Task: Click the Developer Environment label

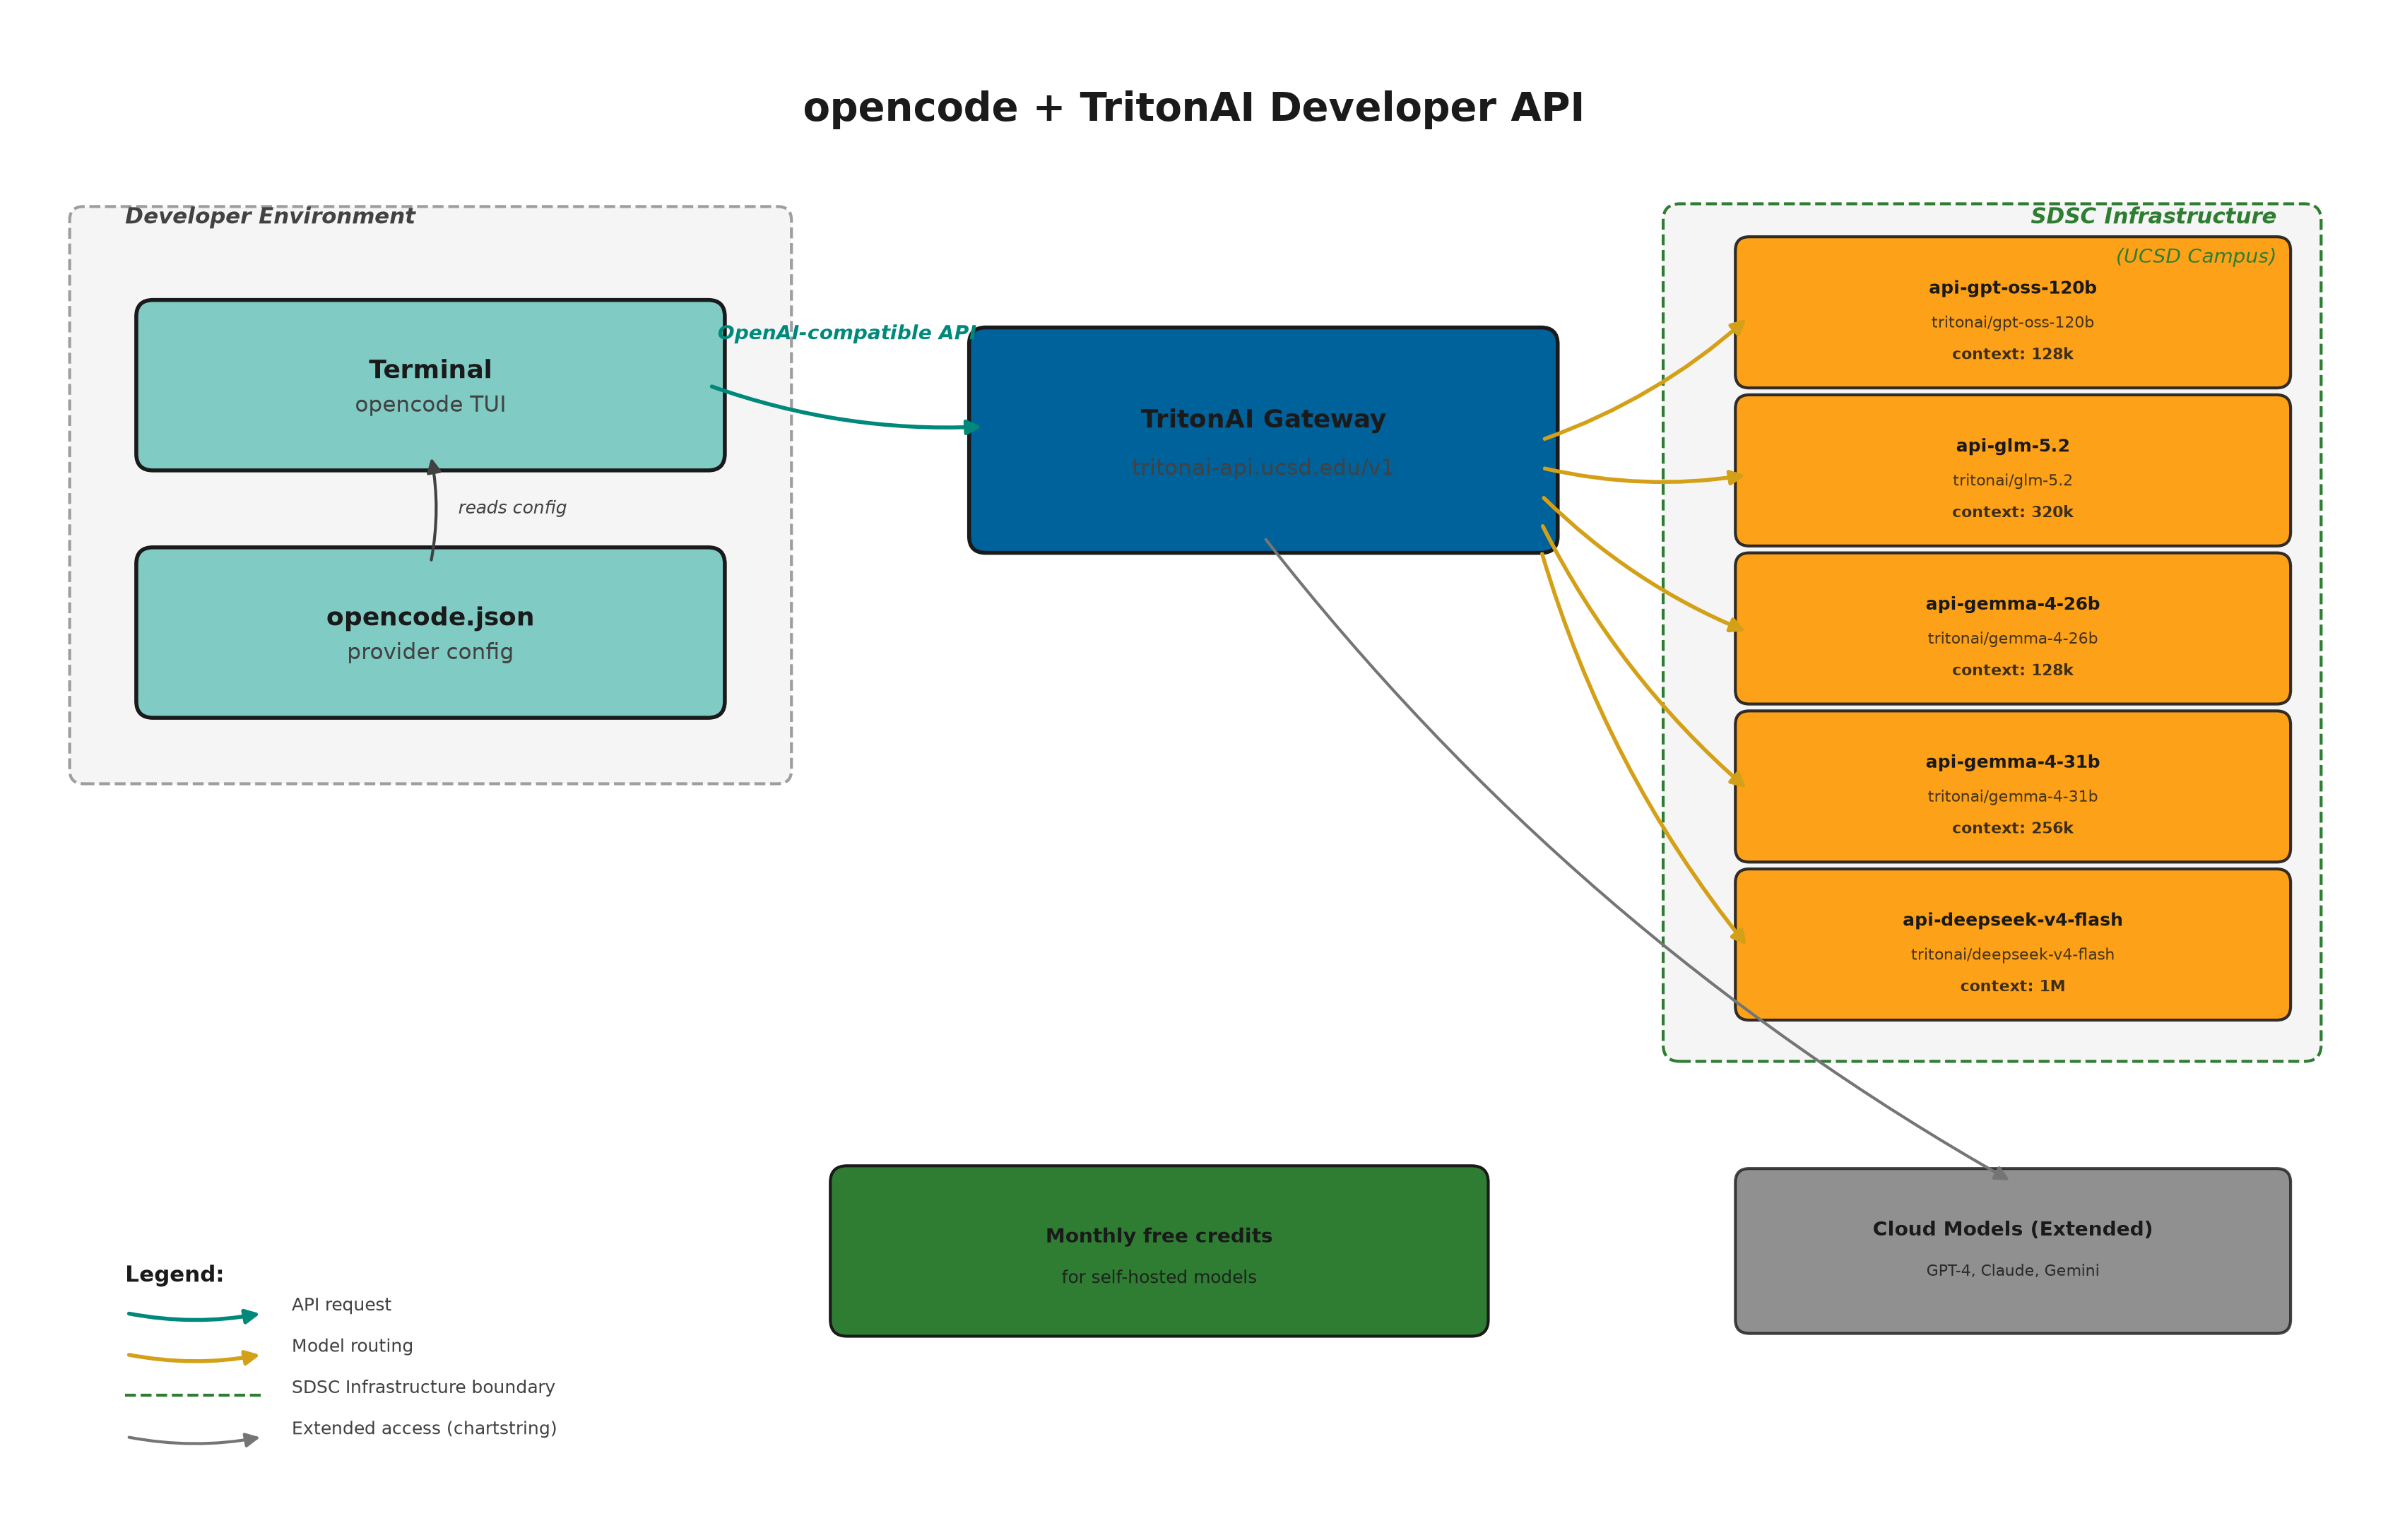Action: (x=269, y=216)
